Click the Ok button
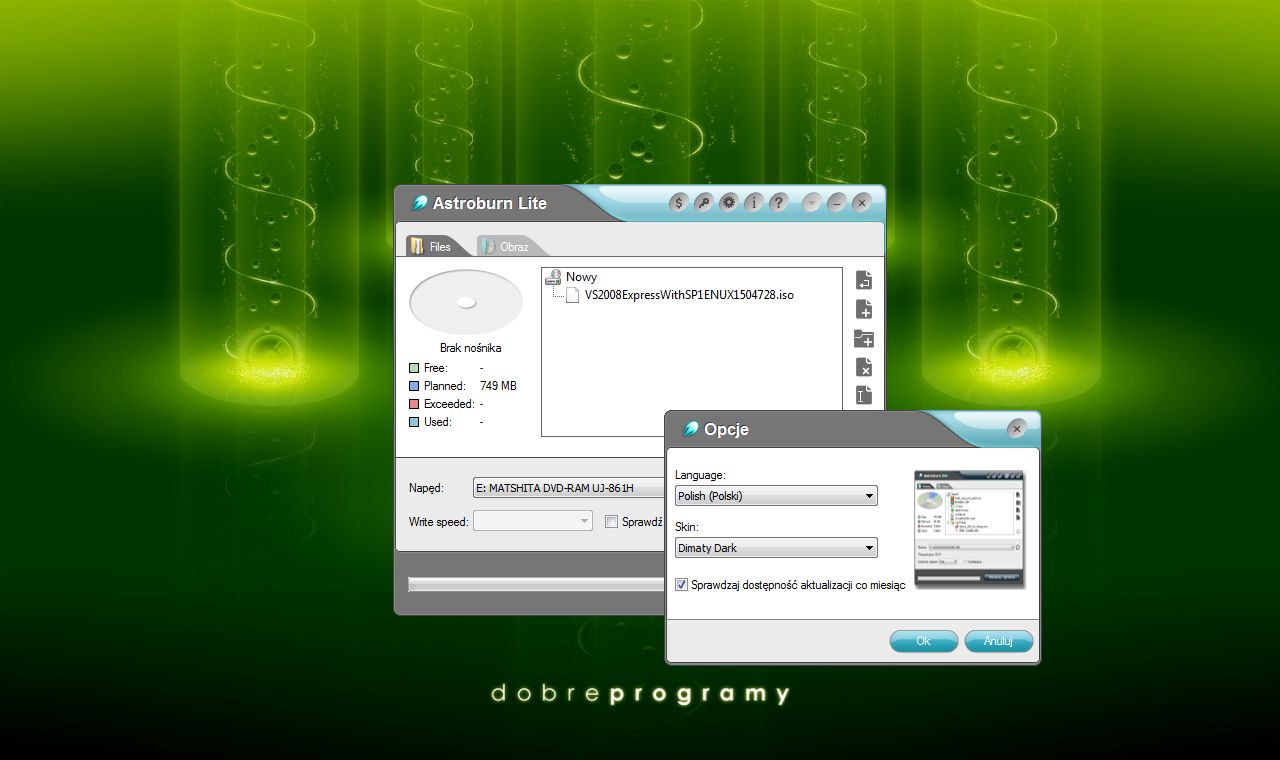The width and height of the screenshot is (1280, 760). tap(923, 641)
